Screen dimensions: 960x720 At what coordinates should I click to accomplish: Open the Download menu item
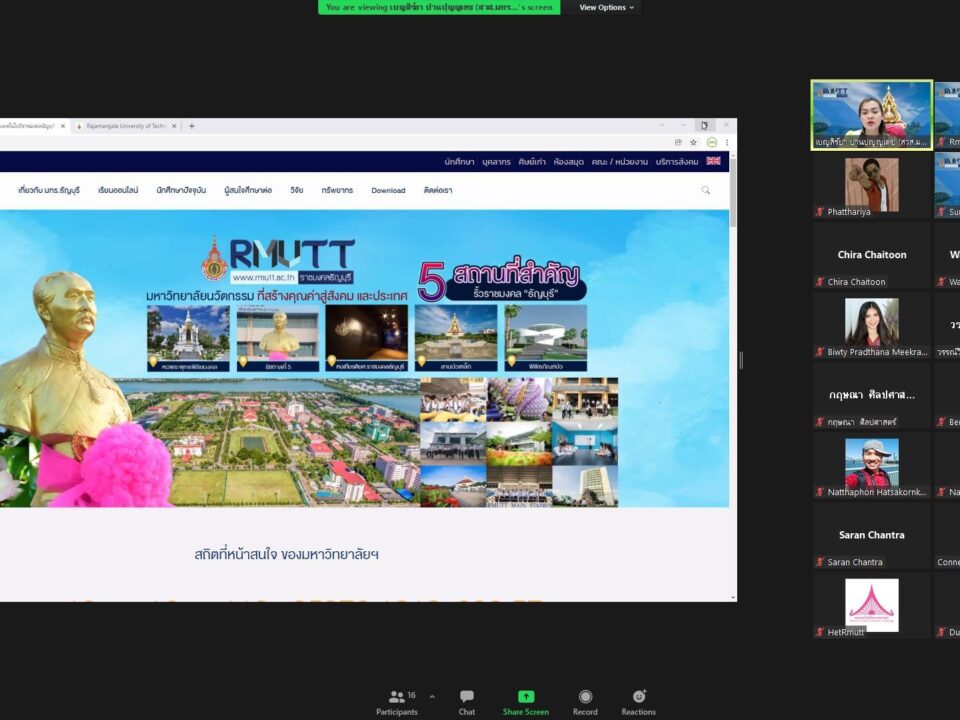coord(388,190)
